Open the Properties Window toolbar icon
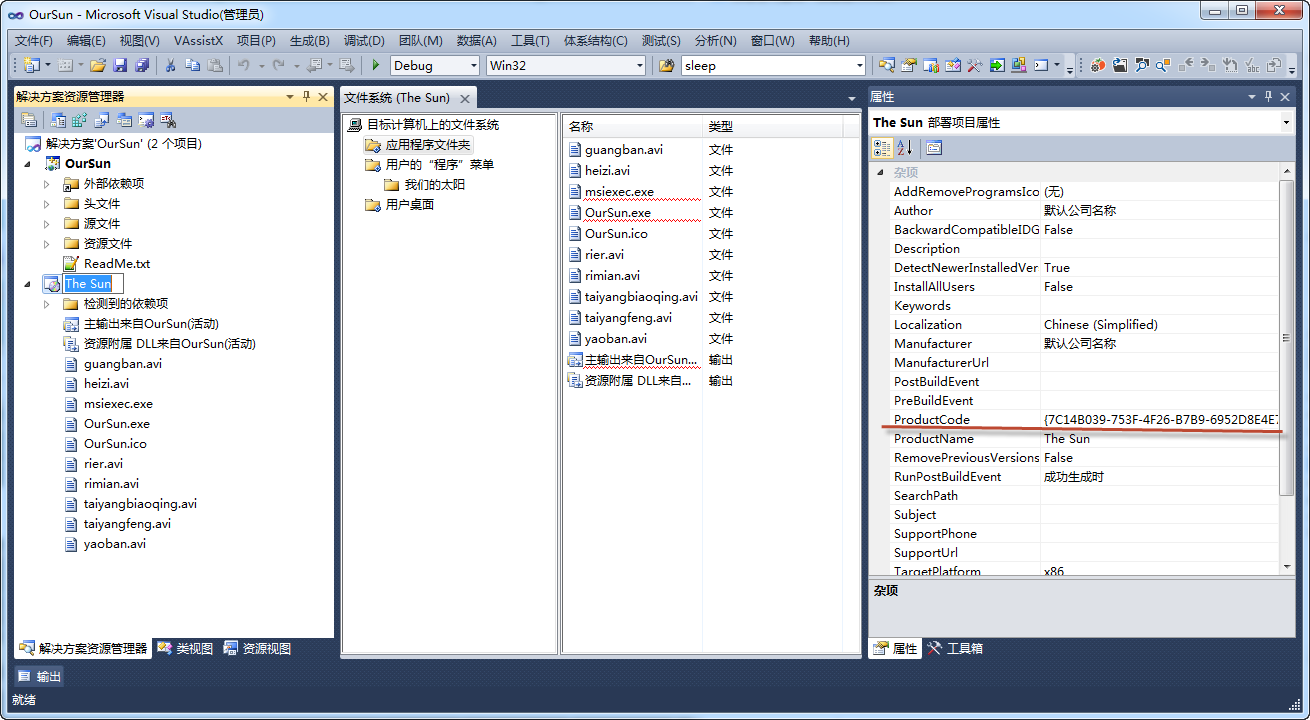The height and width of the screenshot is (720, 1310). [x=909, y=65]
